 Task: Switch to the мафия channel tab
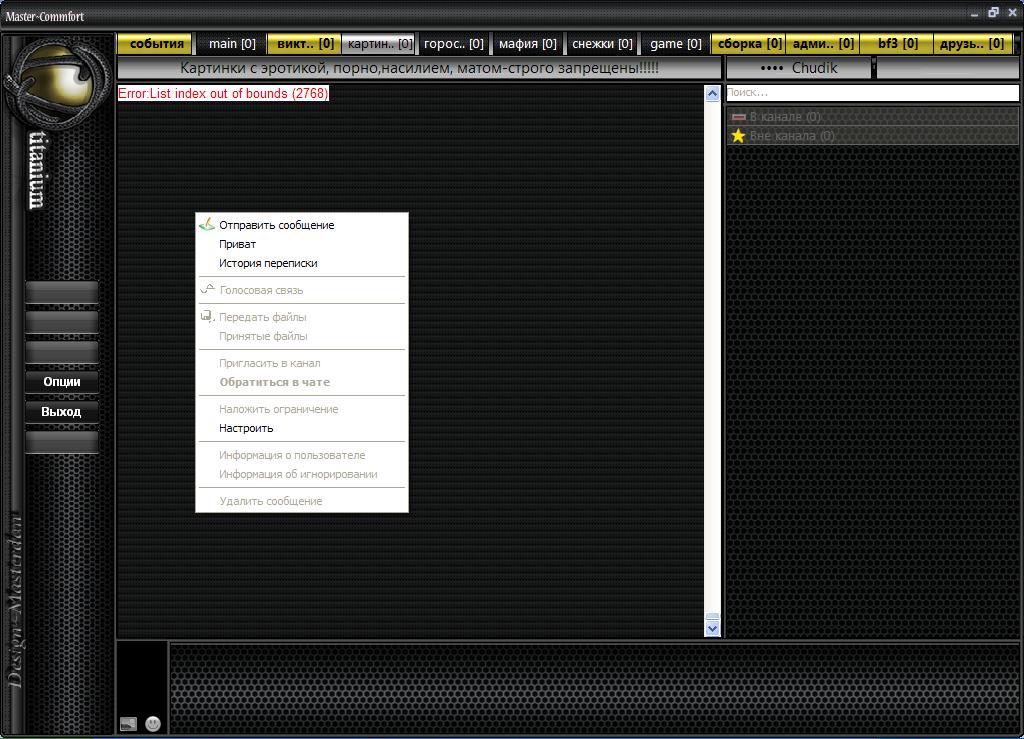[x=527, y=44]
